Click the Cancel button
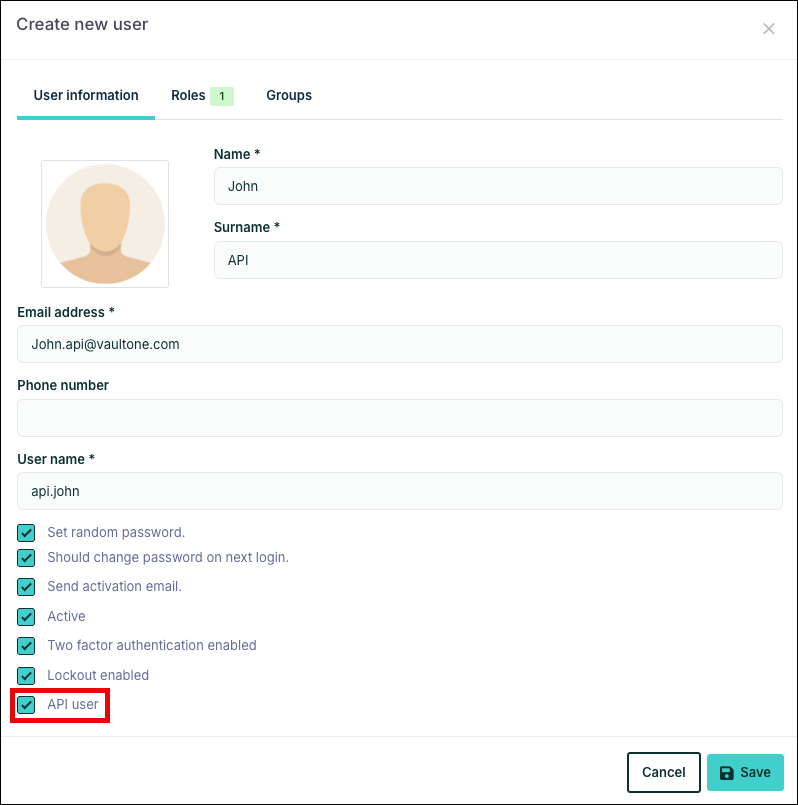 pos(663,772)
